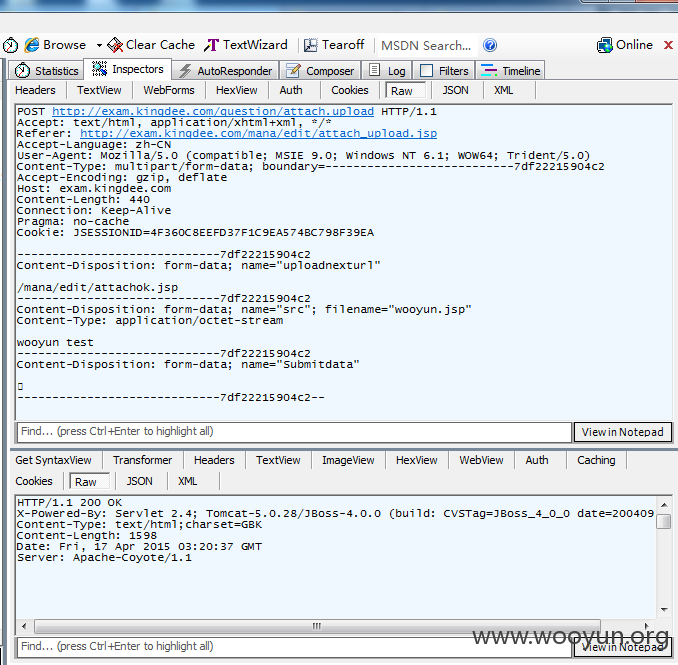Open the blue help question icon
The image size is (678, 665).
[490, 45]
